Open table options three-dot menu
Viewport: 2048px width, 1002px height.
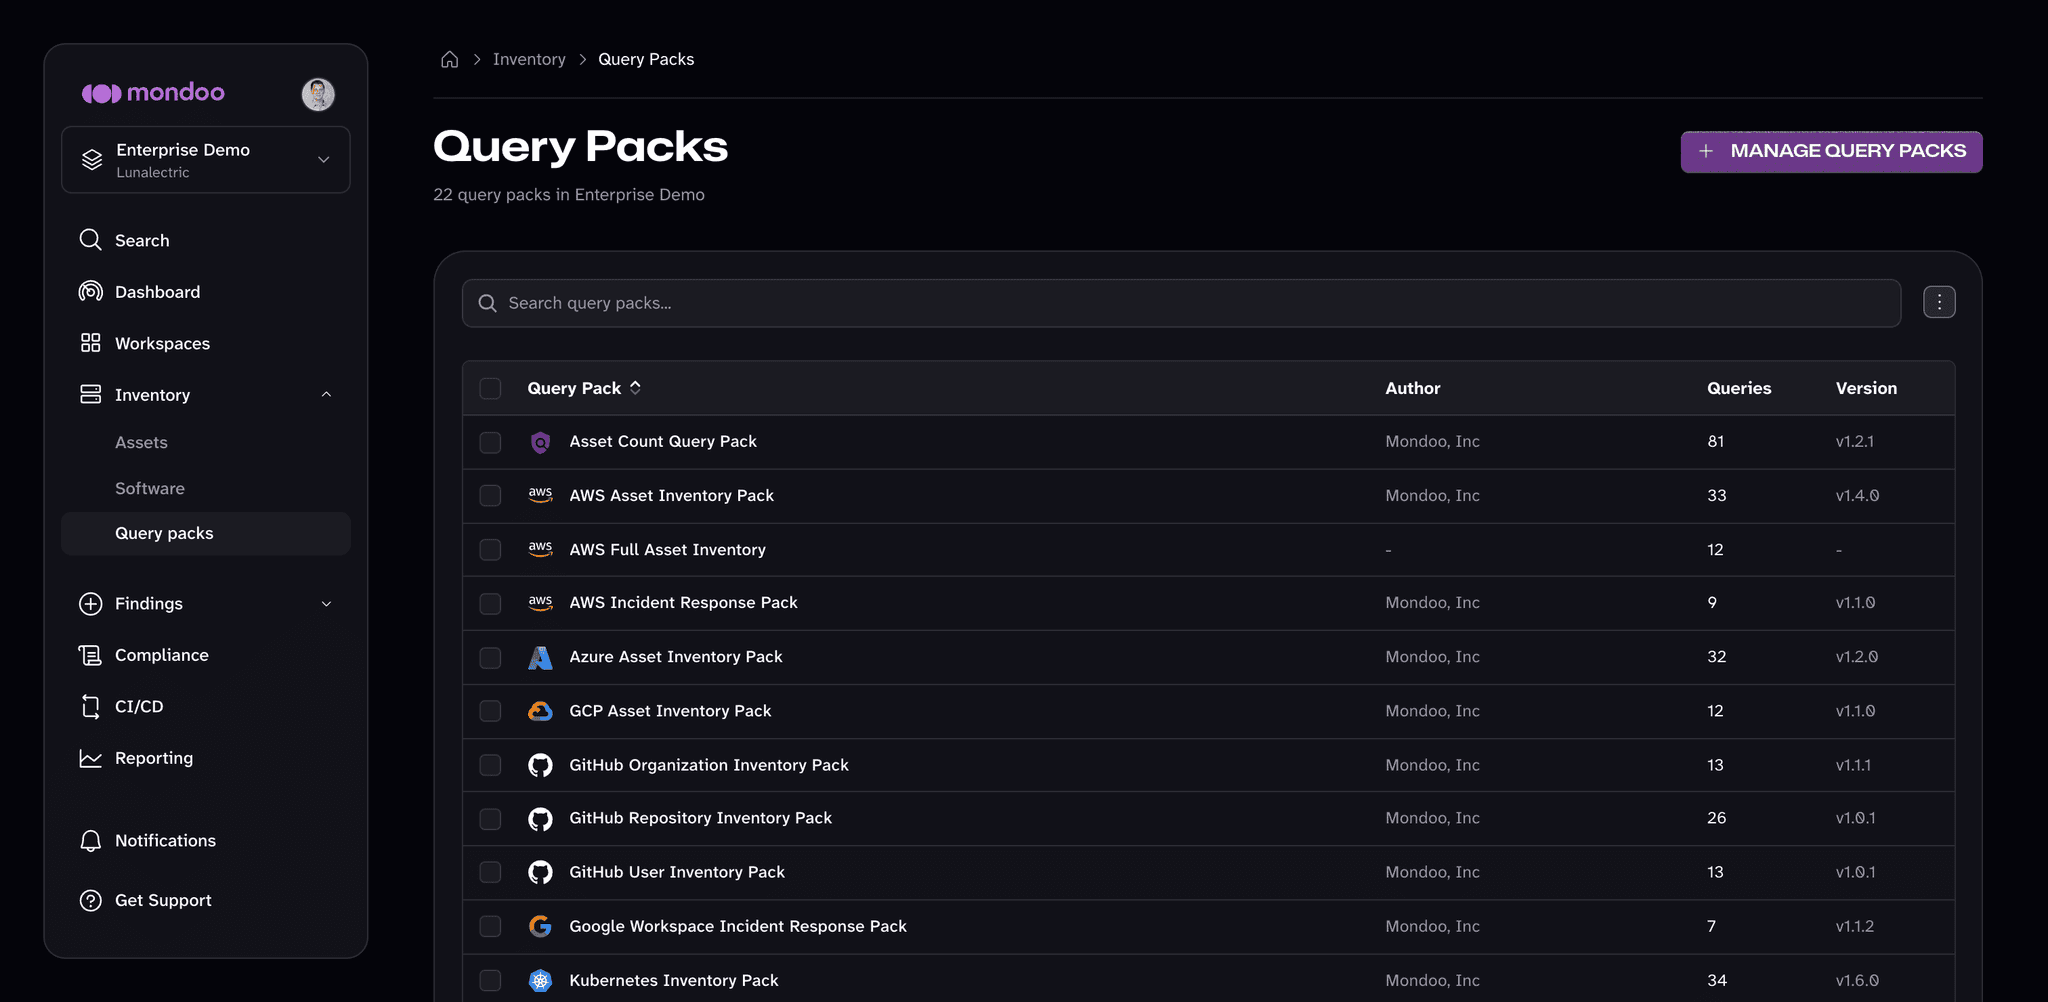(x=1939, y=302)
